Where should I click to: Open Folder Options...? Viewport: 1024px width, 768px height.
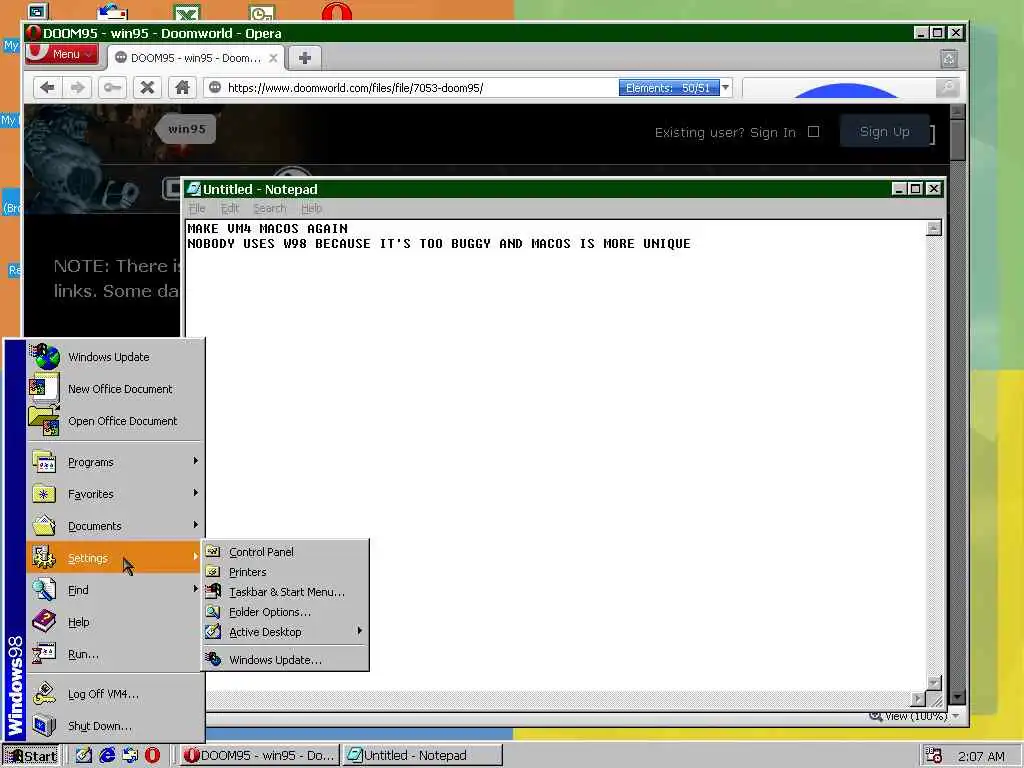coord(285,612)
